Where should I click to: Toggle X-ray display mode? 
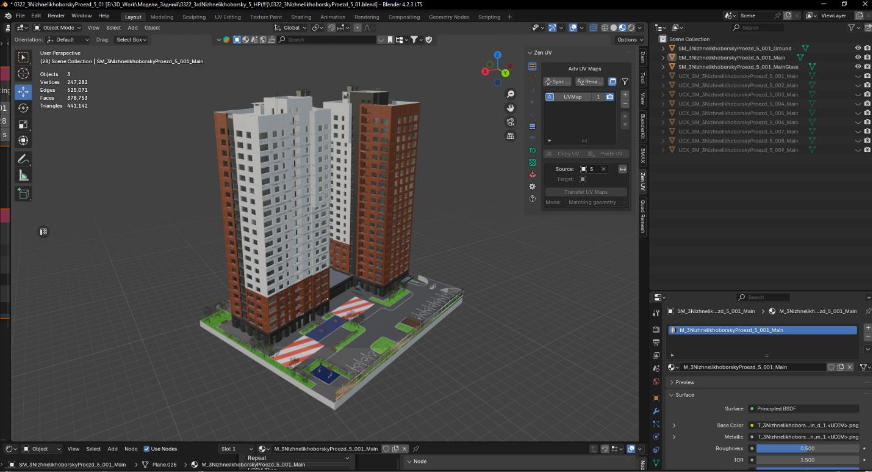click(593, 27)
